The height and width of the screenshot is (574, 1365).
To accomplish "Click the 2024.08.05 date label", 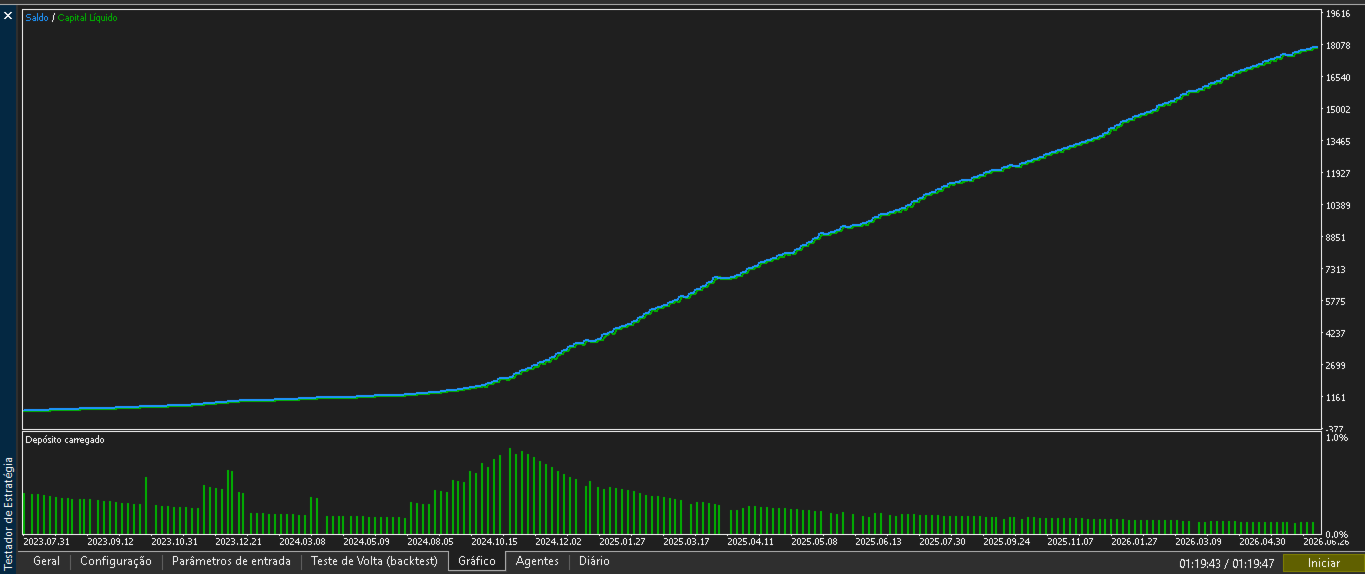I will pyautogui.click(x=430, y=542).
